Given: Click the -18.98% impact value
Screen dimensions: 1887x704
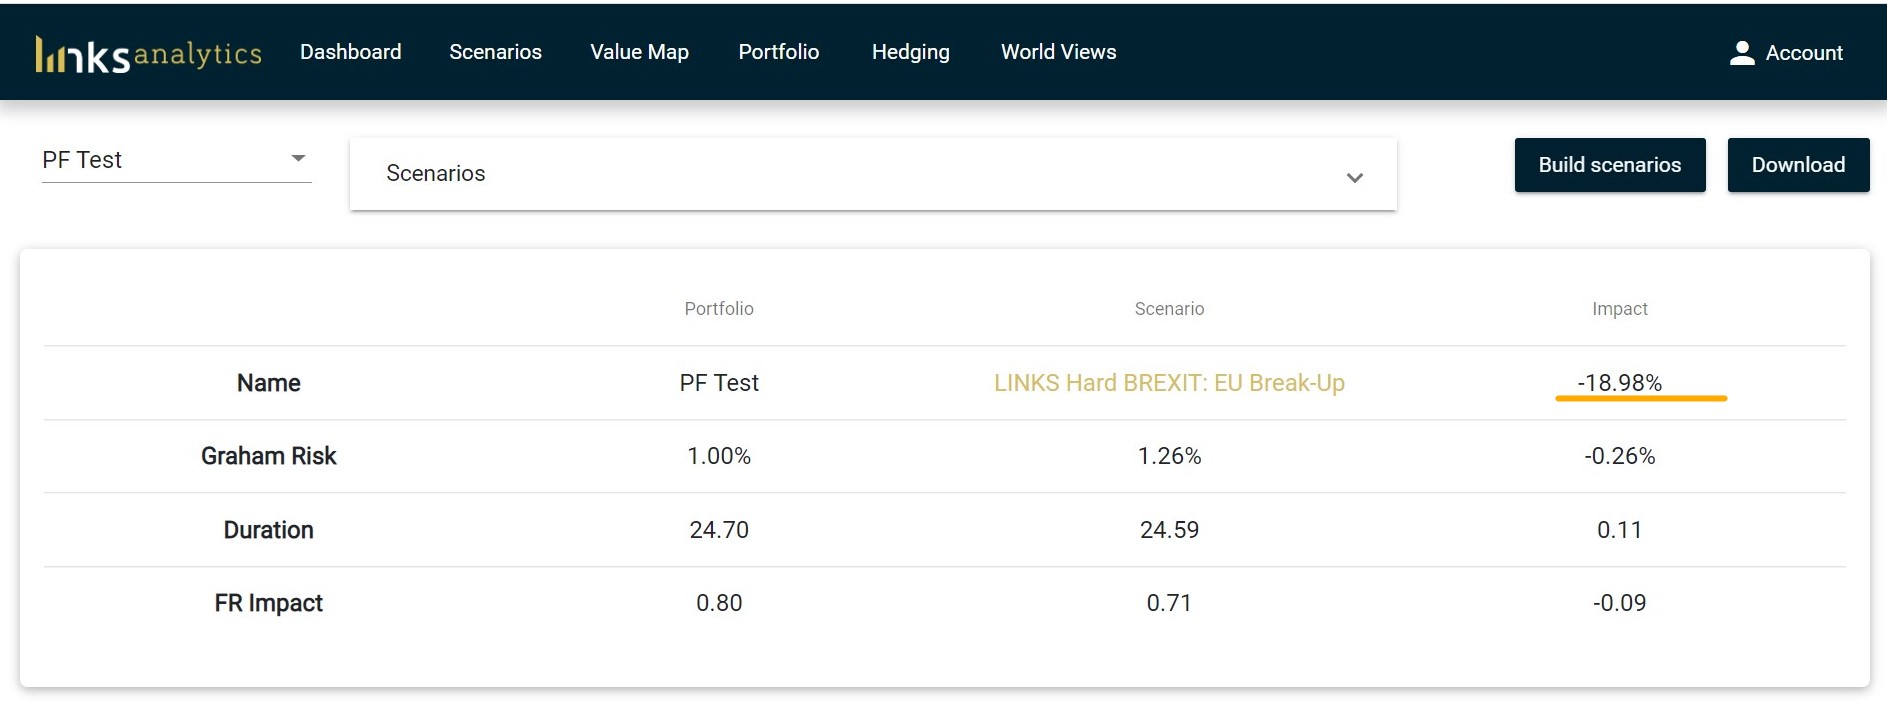Looking at the screenshot, I should [1618, 382].
